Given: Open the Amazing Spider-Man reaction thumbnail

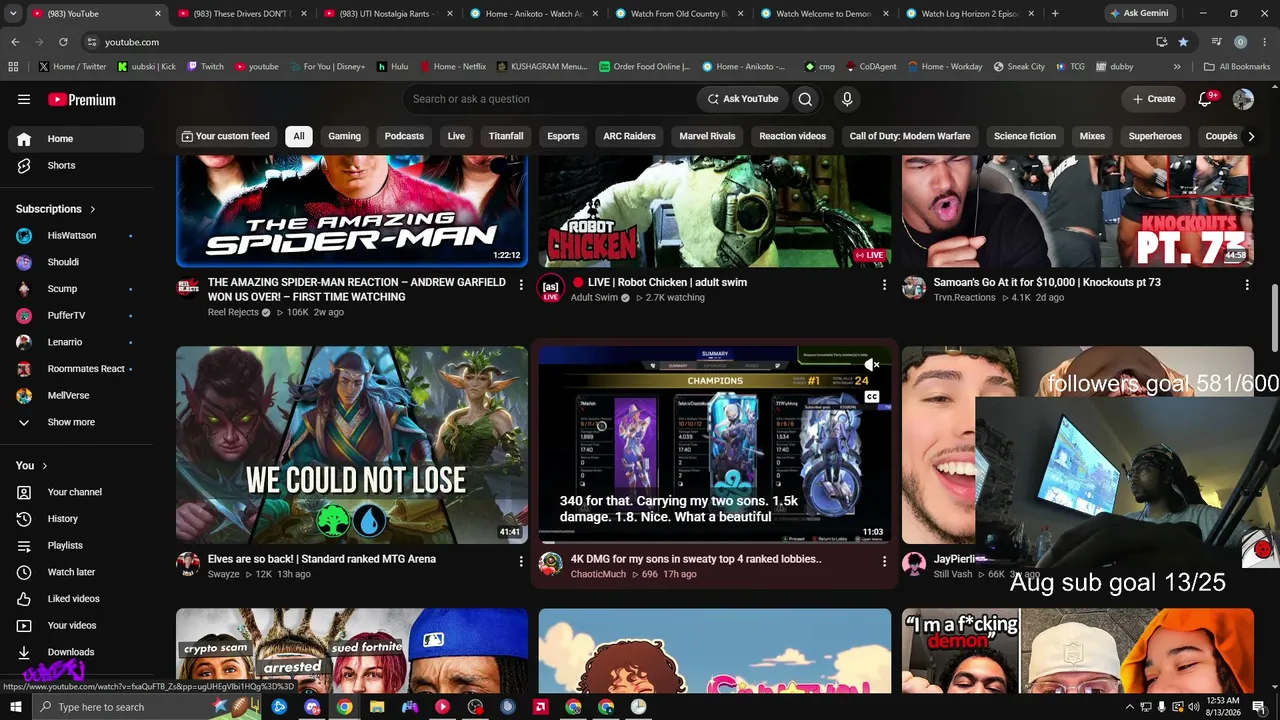Looking at the screenshot, I should tap(352, 211).
